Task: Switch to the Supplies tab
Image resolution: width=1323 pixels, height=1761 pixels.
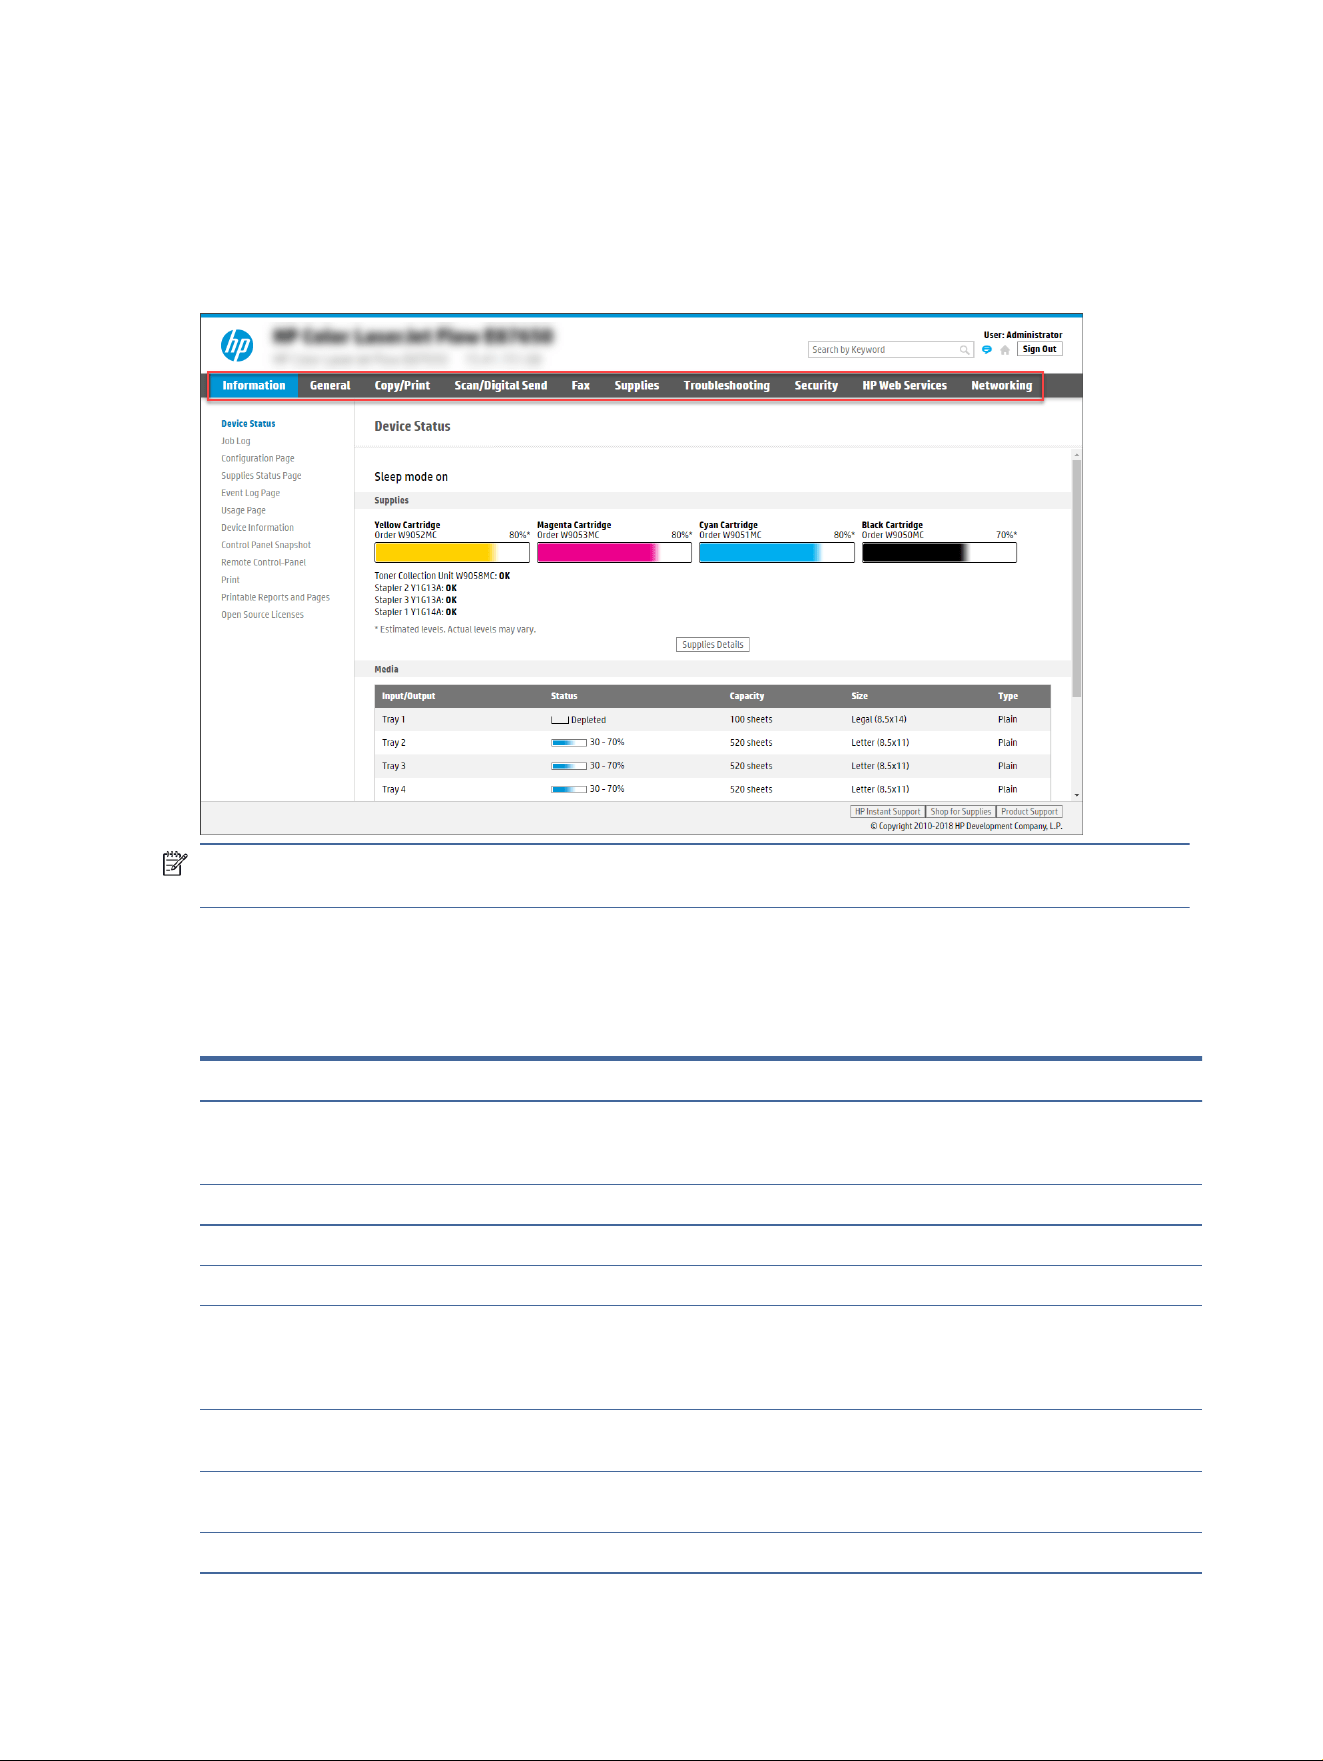Action: pos(637,386)
